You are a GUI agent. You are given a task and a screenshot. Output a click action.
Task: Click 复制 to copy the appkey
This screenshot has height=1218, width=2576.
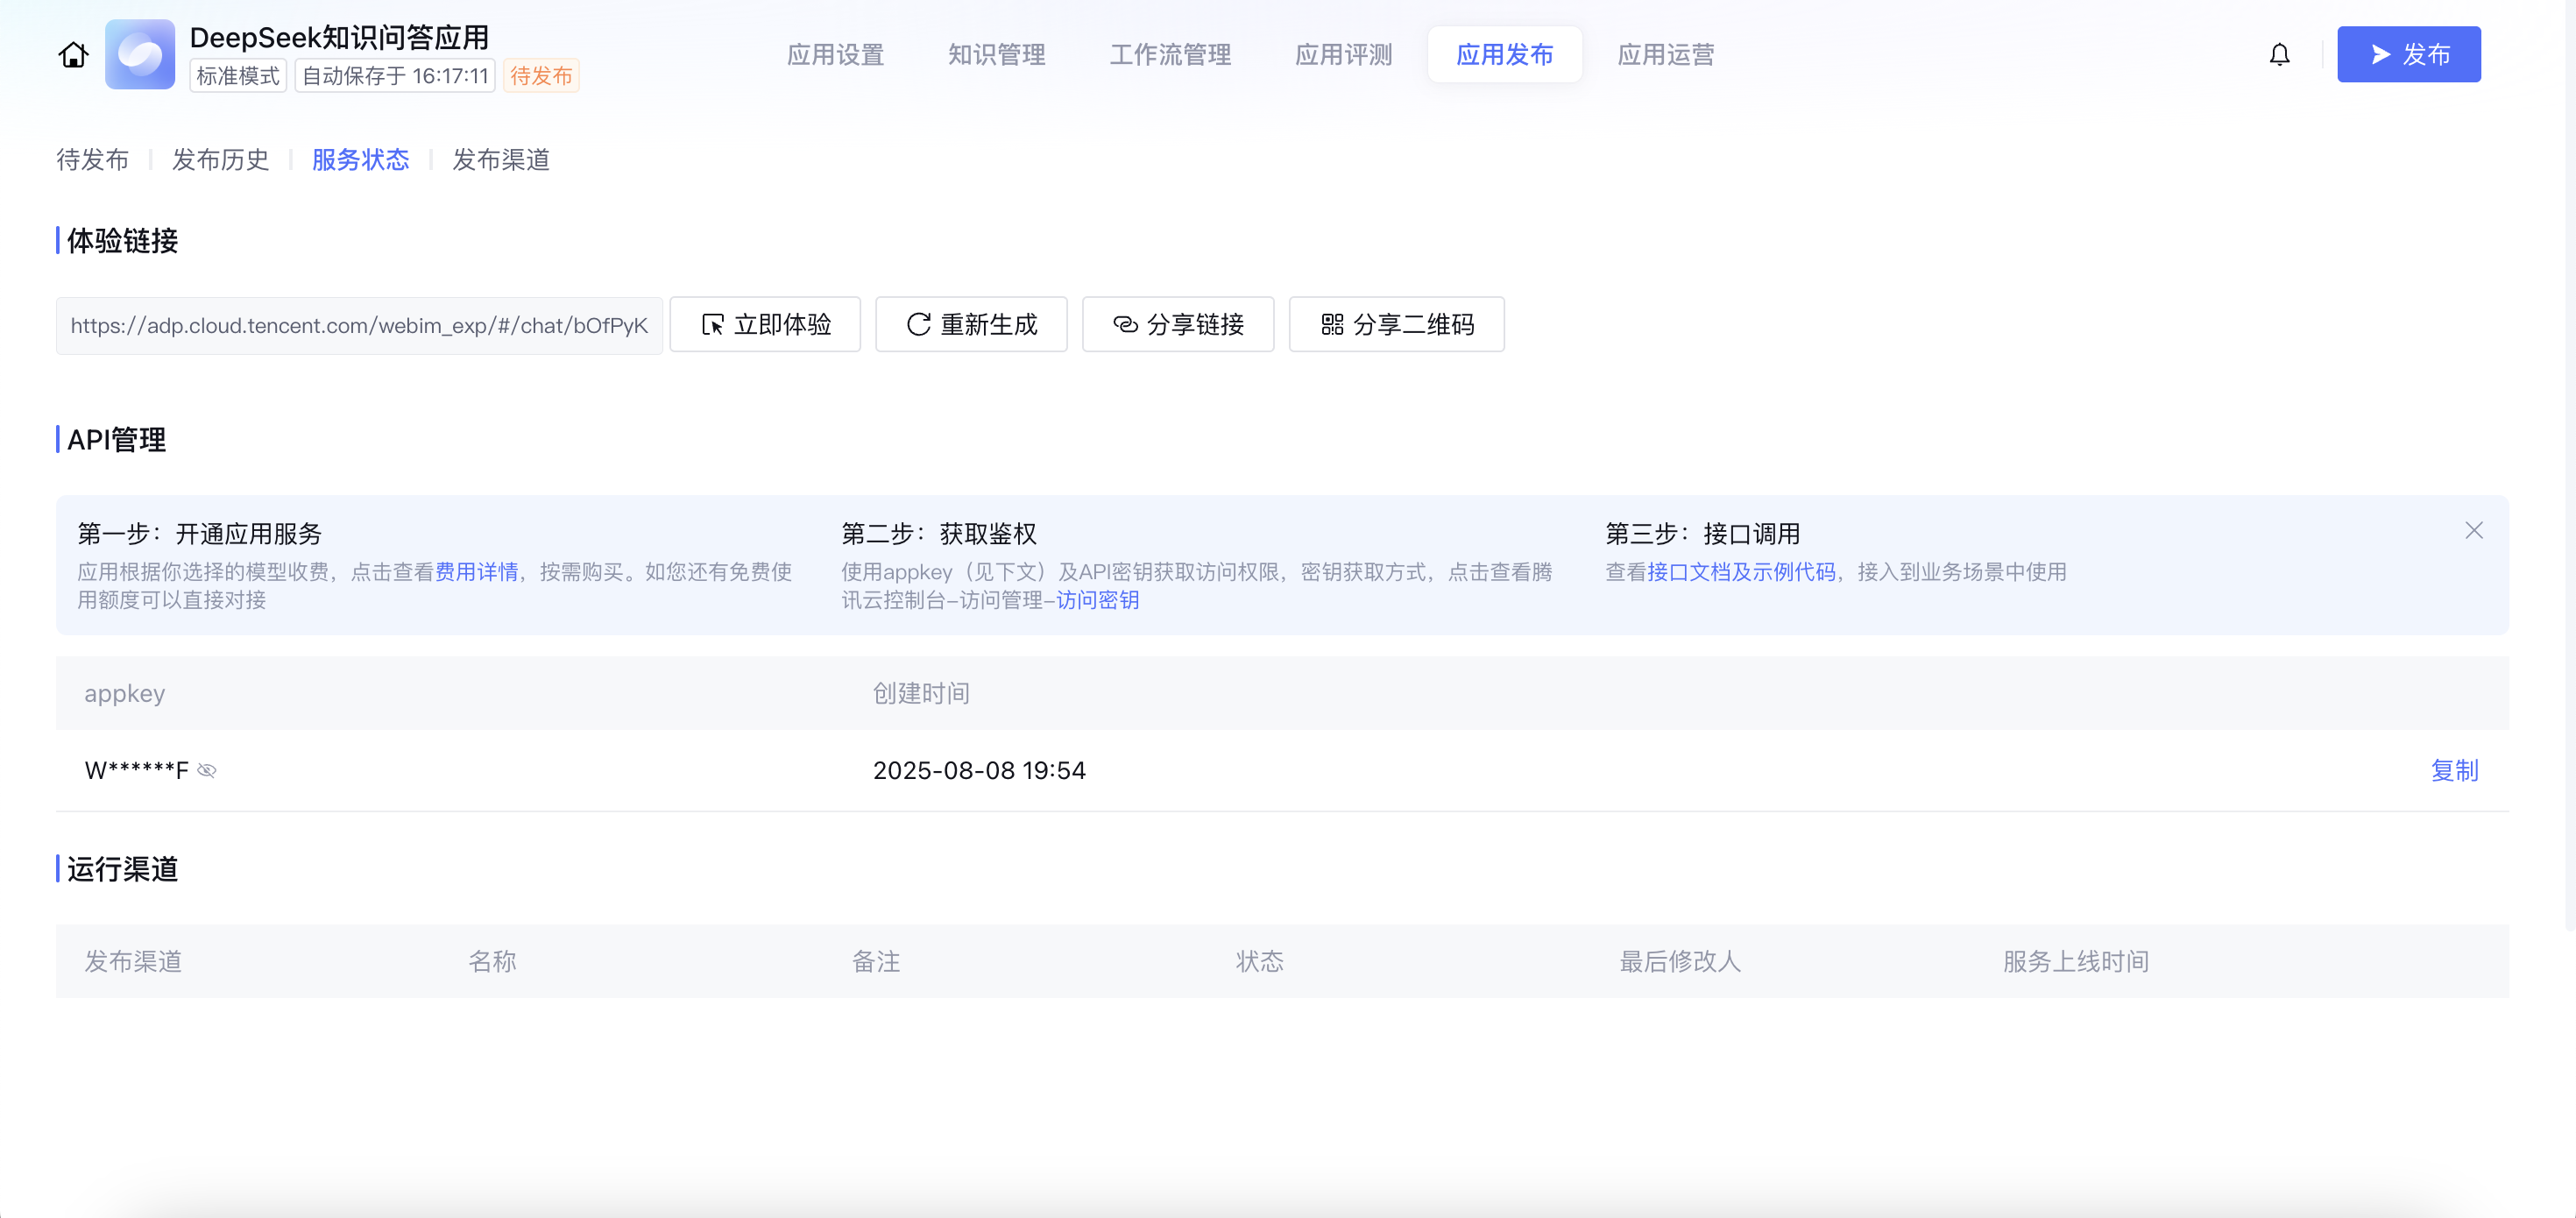[2454, 770]
